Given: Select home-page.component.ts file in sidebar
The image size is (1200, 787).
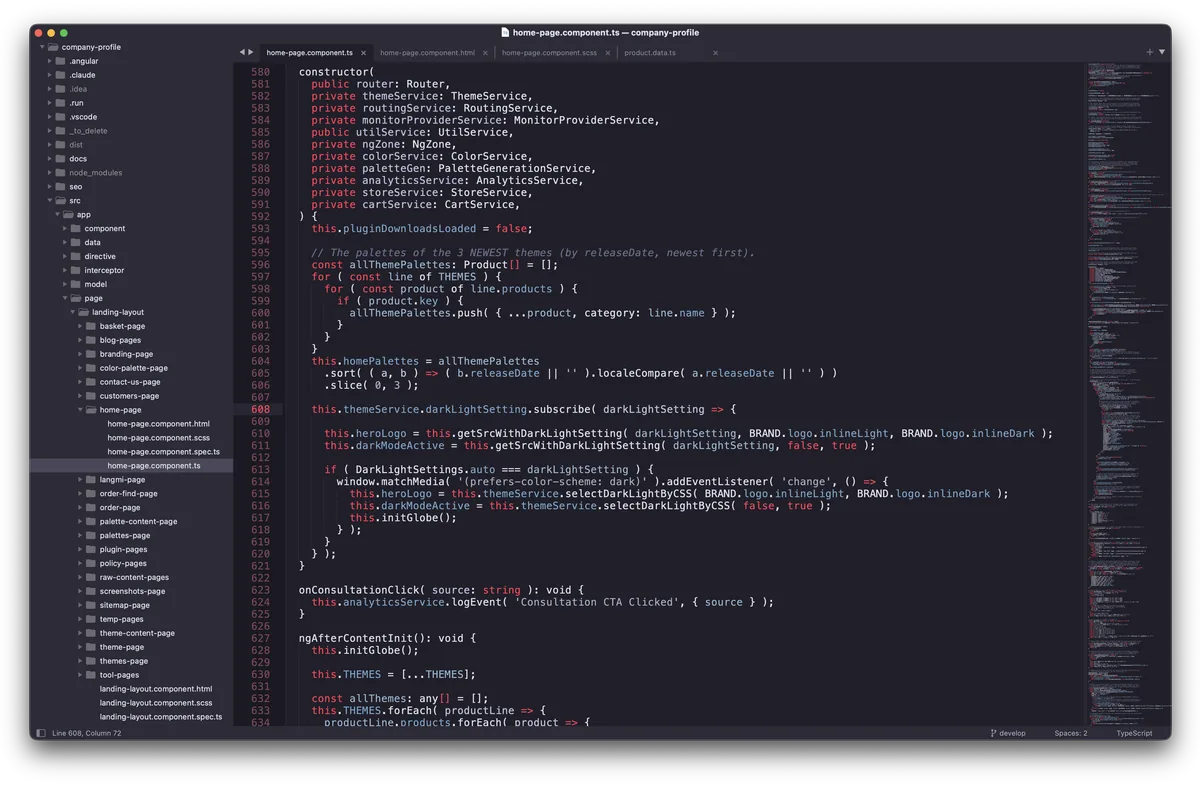Looking at the screenshot, I should 154,466.
